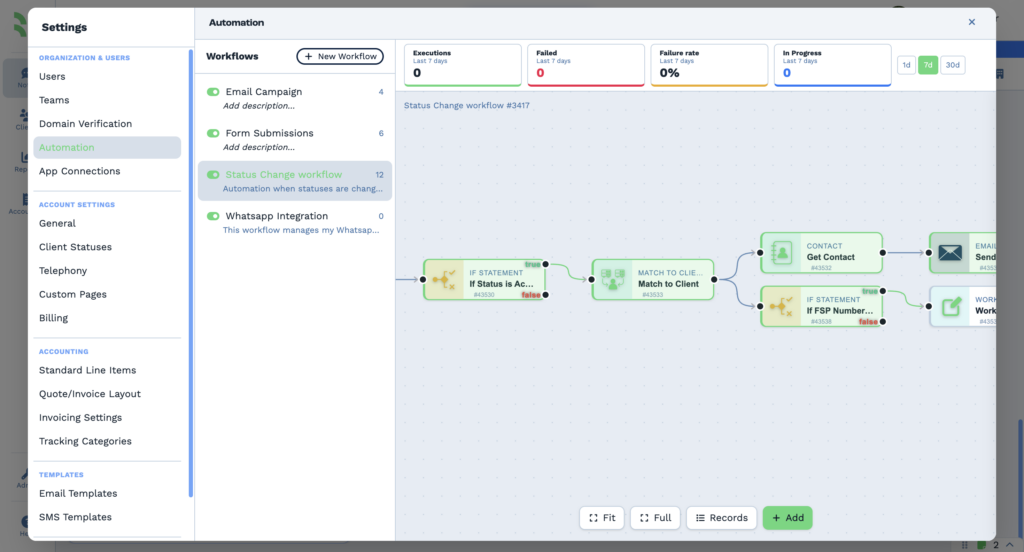Click the Email Send envelope icon
The image size is (1024, 552).
[x=950, y=253]
